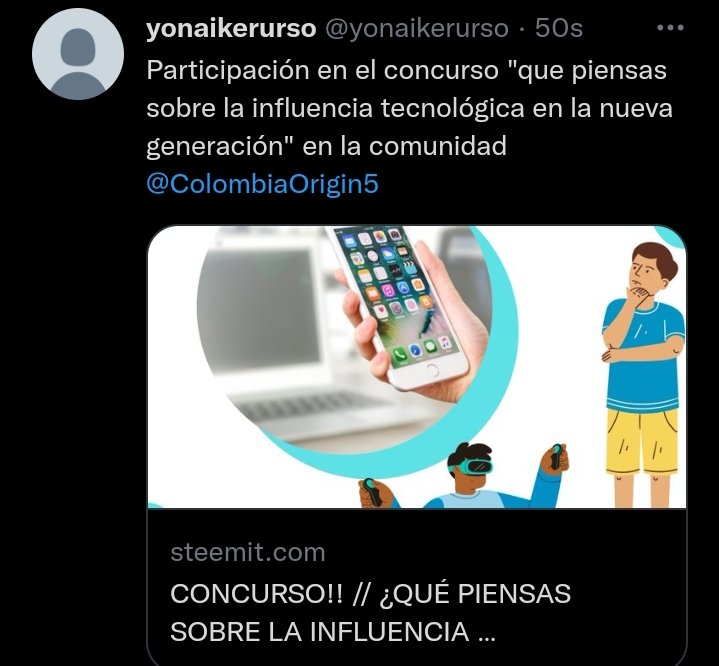Screen dimensions: 719x666
Task: Tap the kid wearing the VR headset
Action: point(463,477)
